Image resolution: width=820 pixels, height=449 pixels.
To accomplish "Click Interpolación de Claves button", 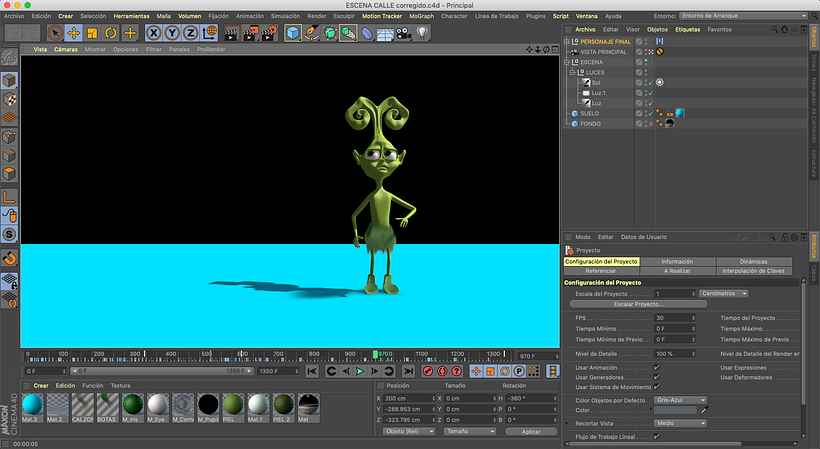I will 754,271.
